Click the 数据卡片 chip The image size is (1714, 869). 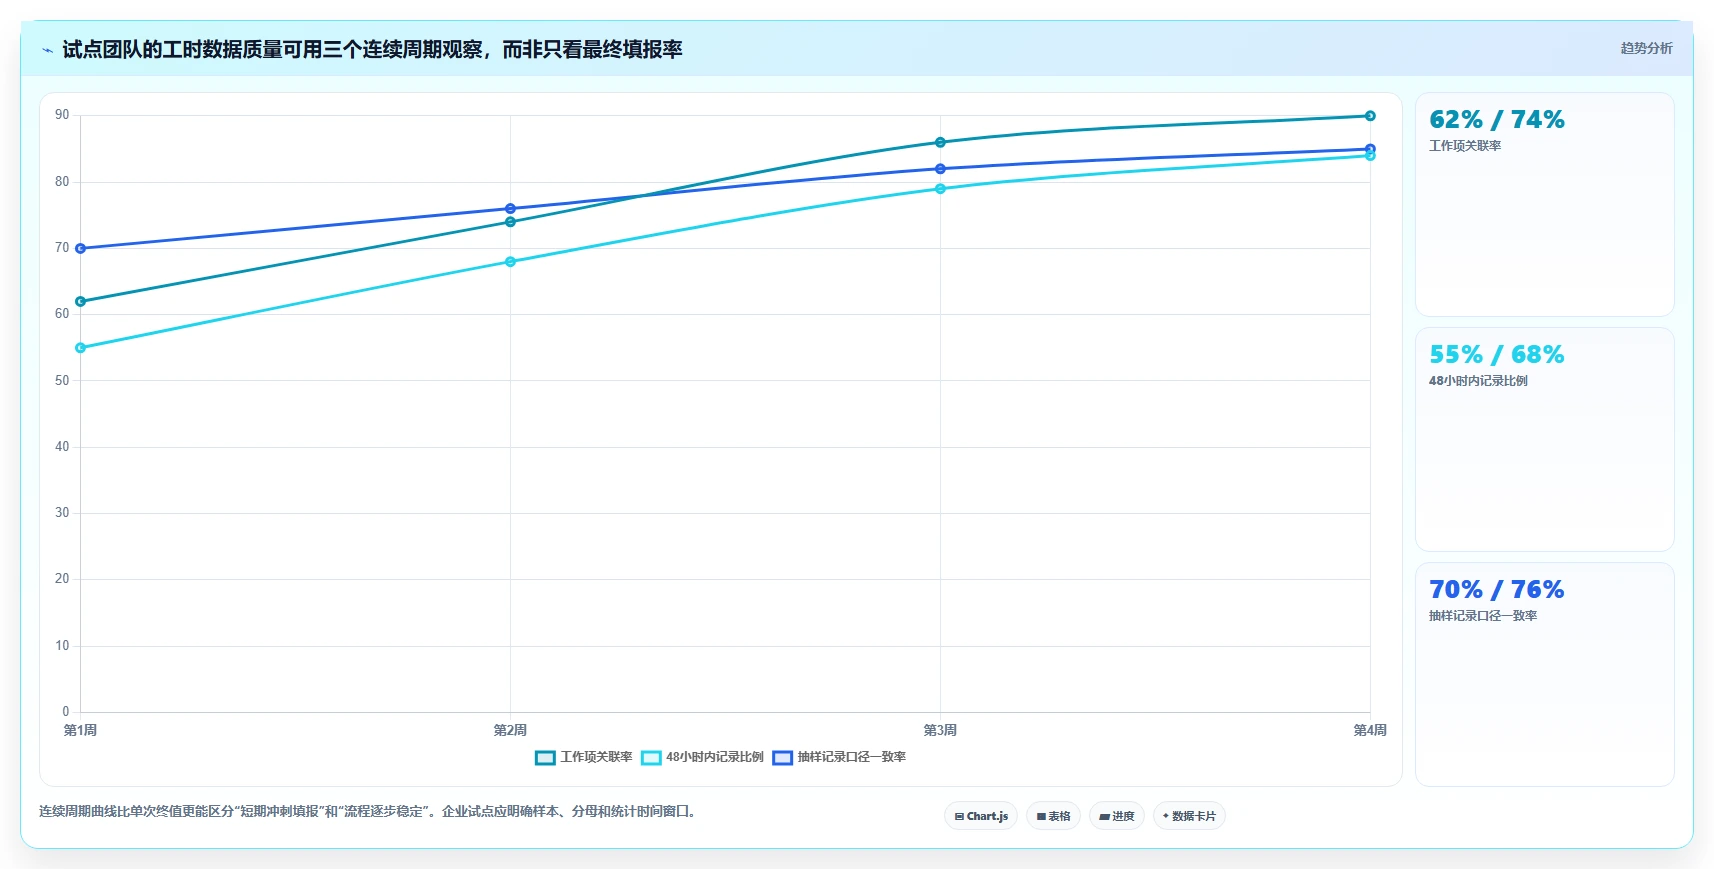click(x=1189, y=816)
